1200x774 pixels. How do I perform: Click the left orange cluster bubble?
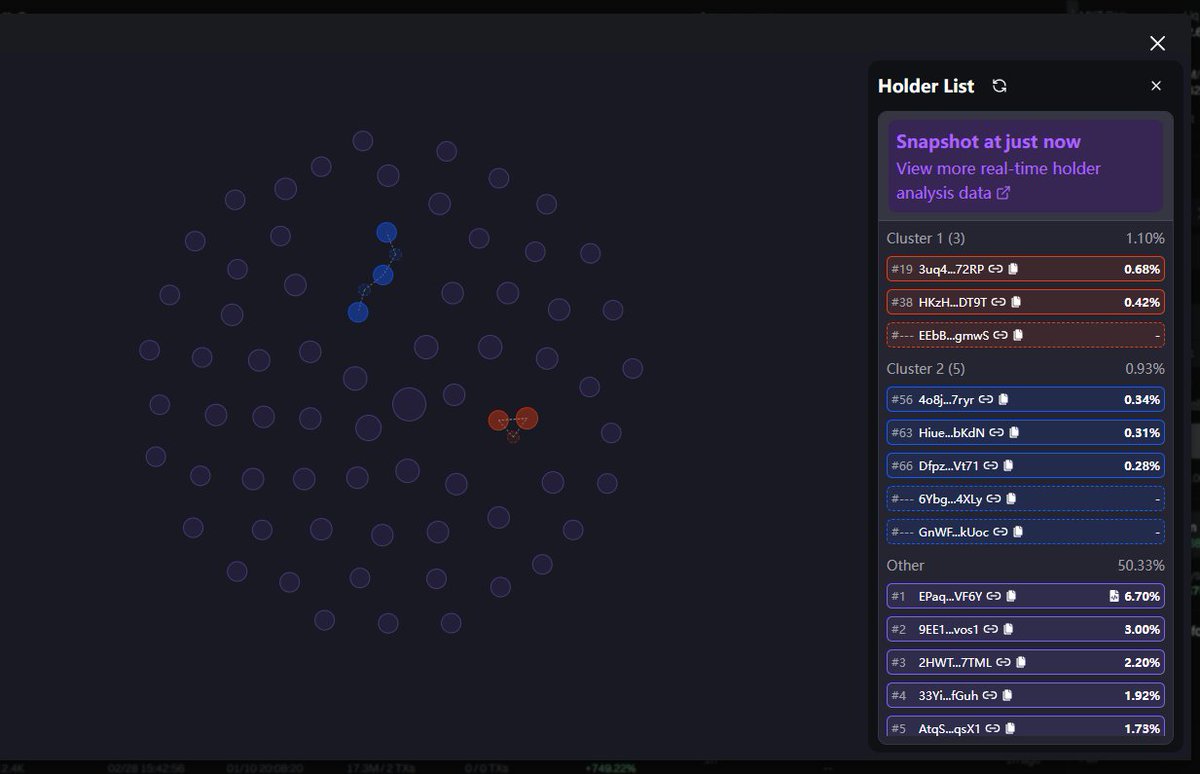pyautogui.click(x=498, y=420)
